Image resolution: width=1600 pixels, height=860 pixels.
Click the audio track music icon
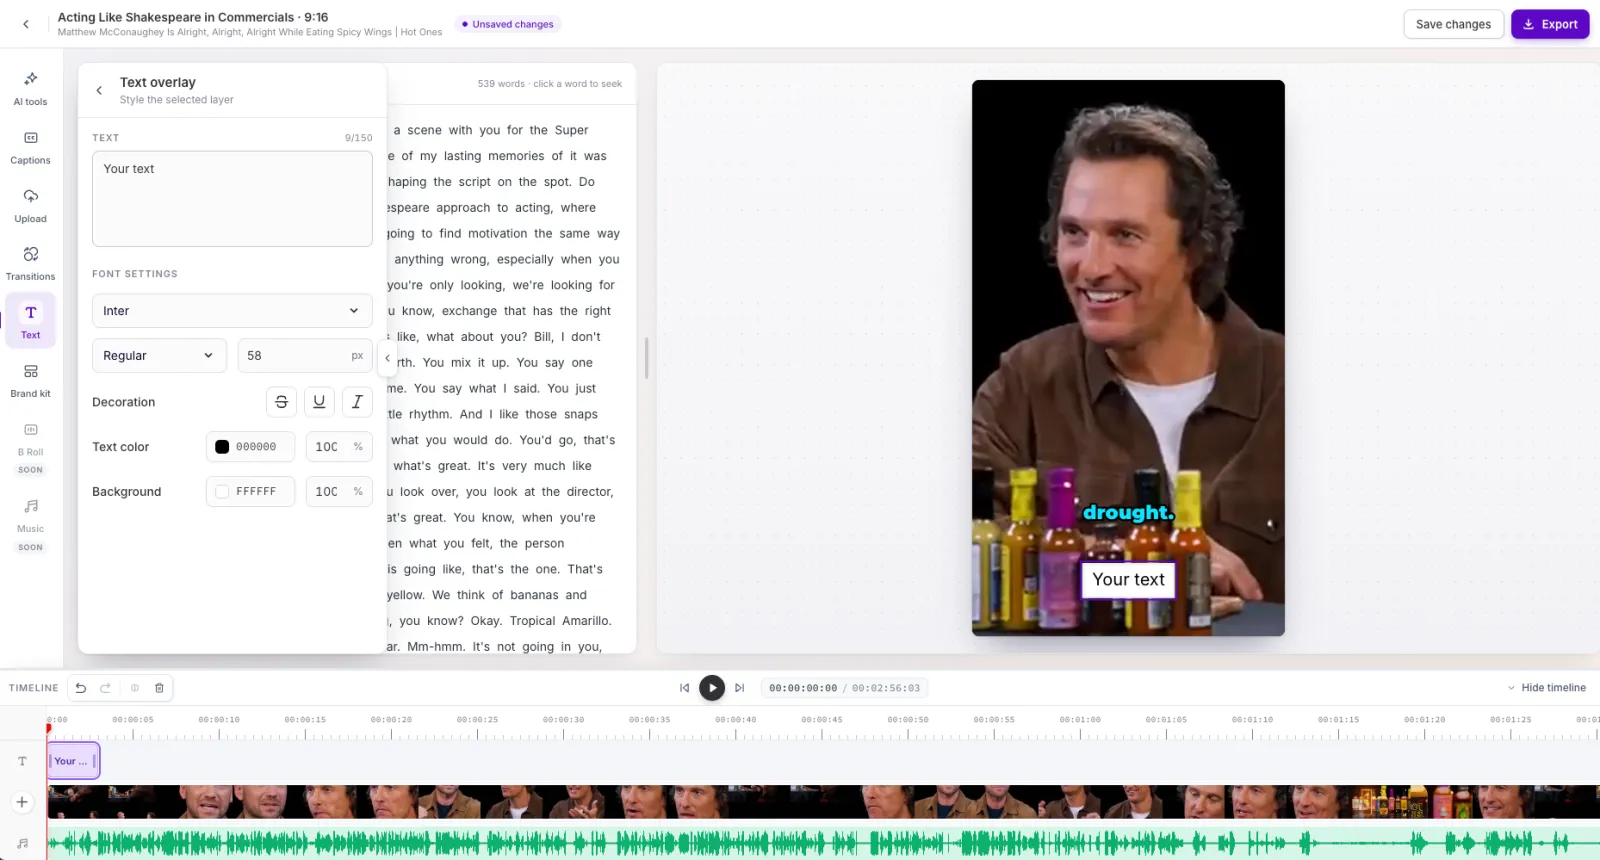(x=22, y=843)
